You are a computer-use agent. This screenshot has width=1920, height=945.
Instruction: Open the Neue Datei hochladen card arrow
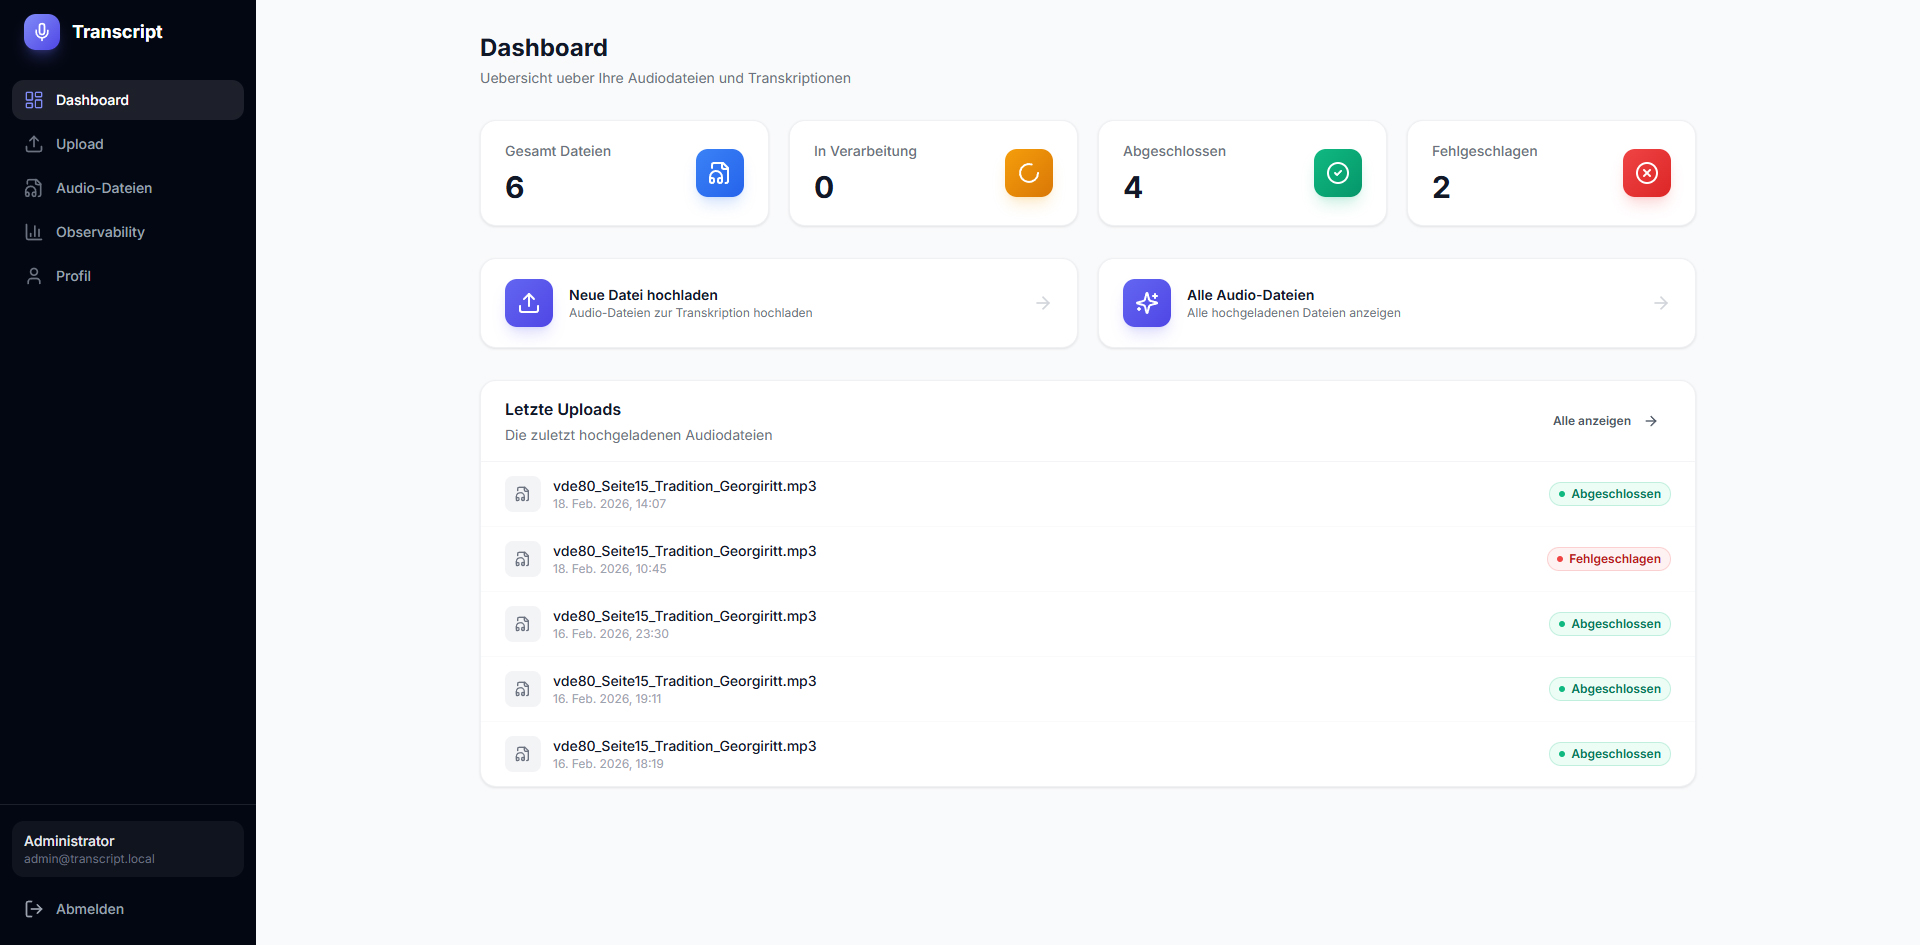1043,303
